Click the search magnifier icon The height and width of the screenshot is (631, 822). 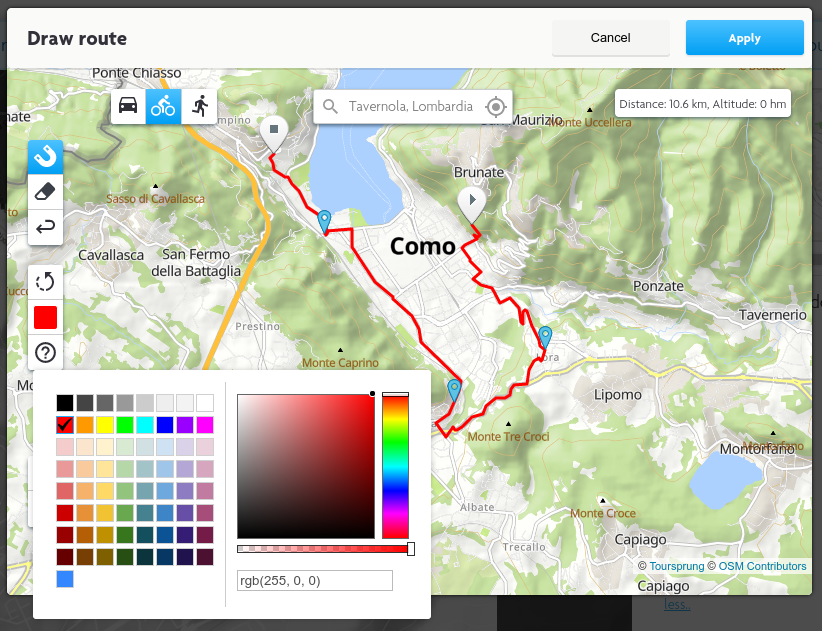331,107
